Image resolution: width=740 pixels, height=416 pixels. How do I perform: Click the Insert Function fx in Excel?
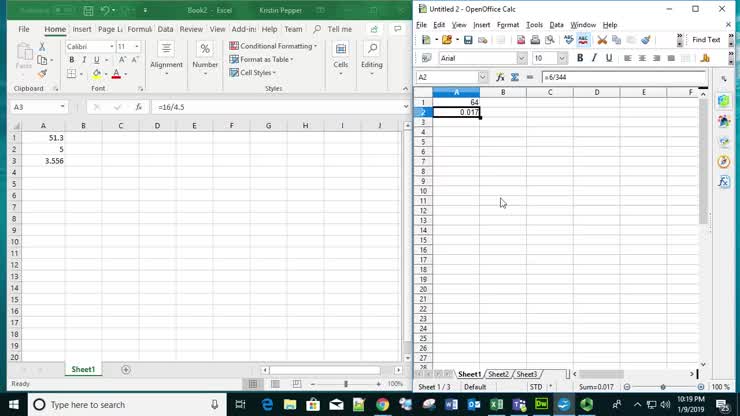click(x=139, y=107)
